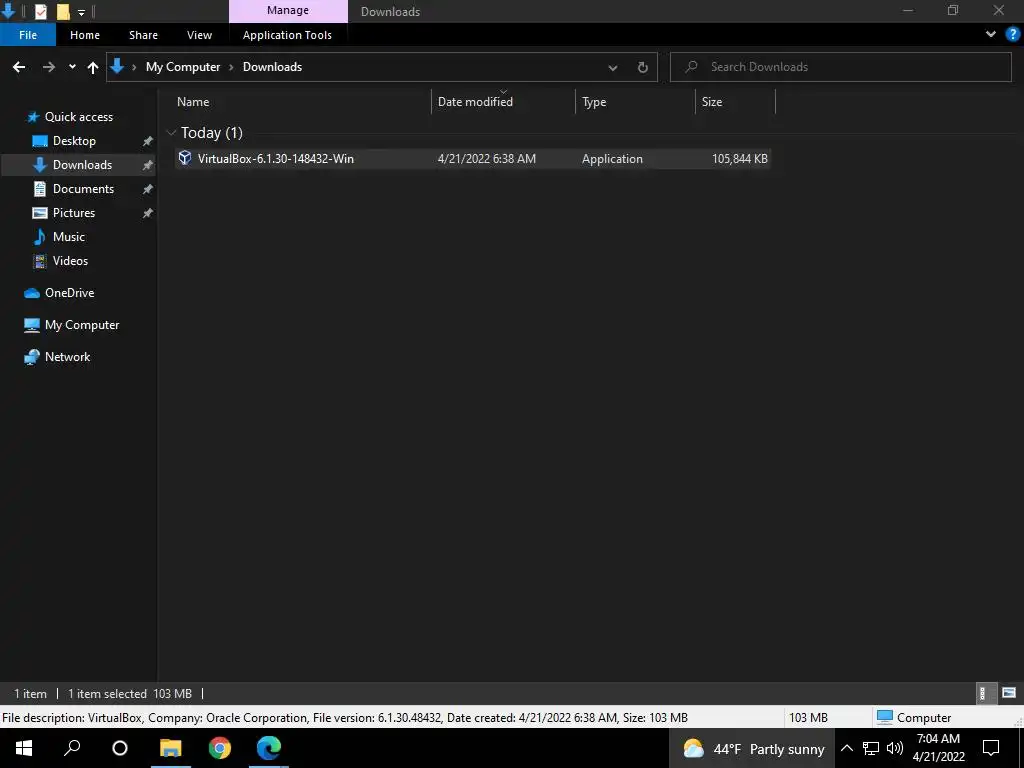The height and width of the screenshot is (768, 1024).
Task: Expand the chevron after My Computer breadcrumb
Action: tap(231, 67)
